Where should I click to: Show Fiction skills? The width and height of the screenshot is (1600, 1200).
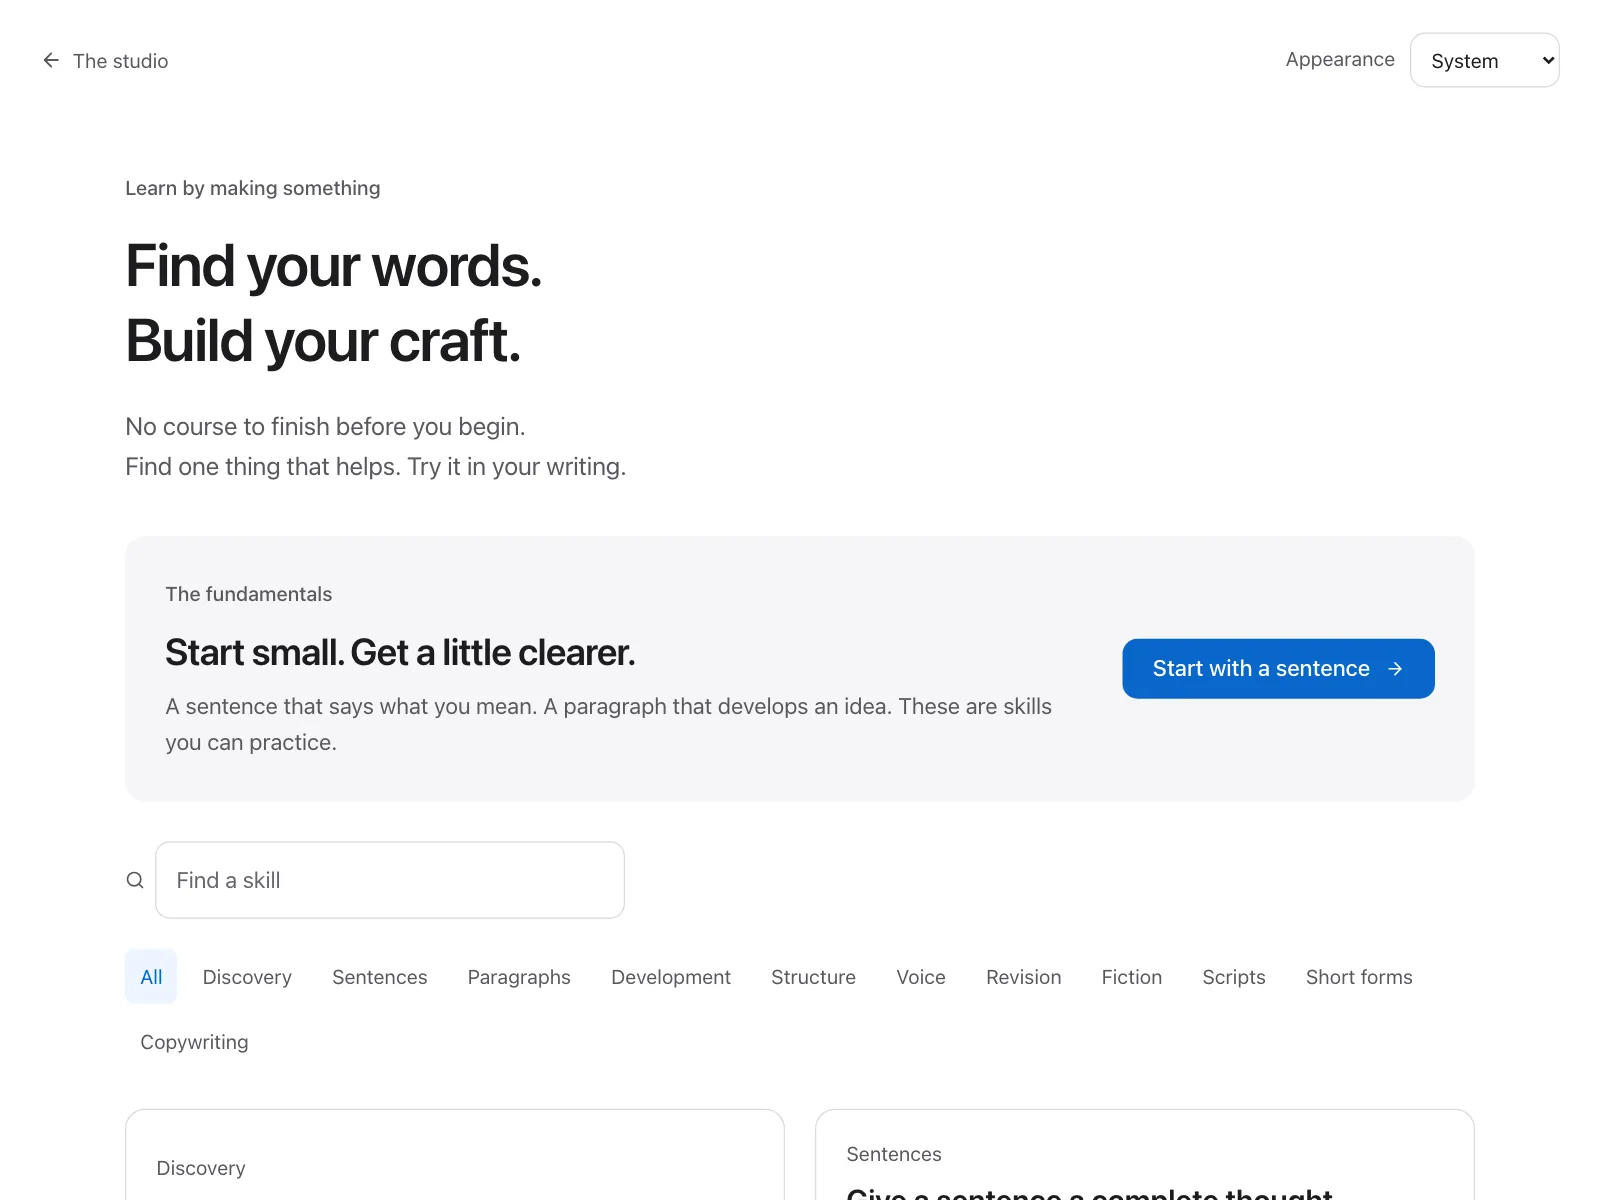pyautogui.click(x=1132, y=977)
